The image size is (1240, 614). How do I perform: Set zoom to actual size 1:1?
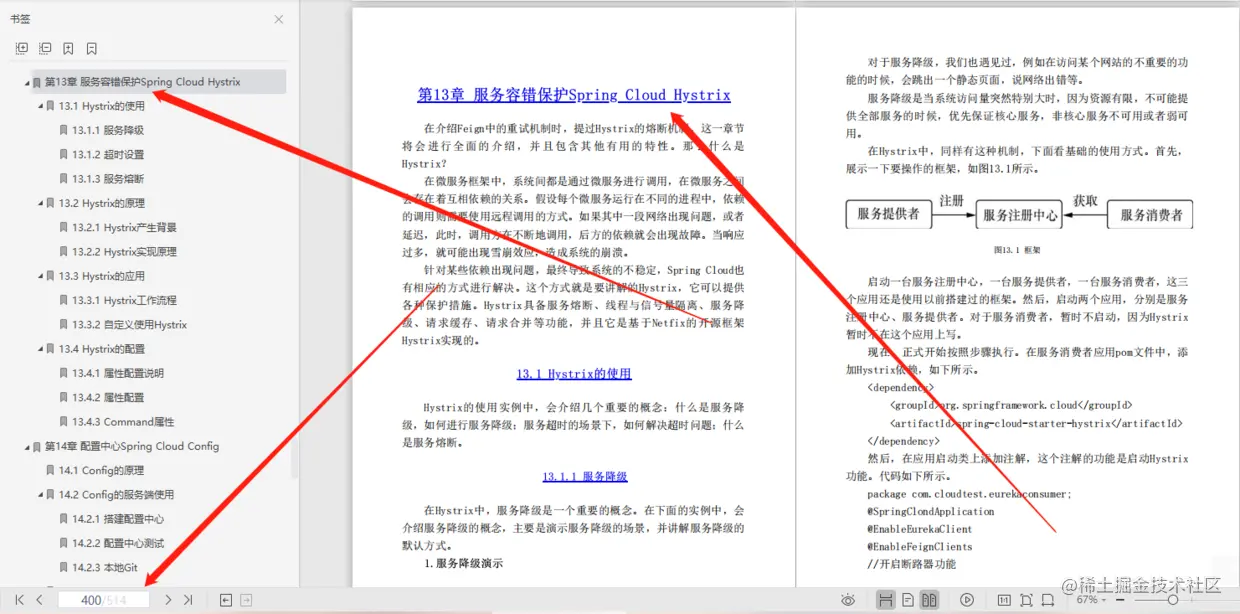pos(1004,600)
